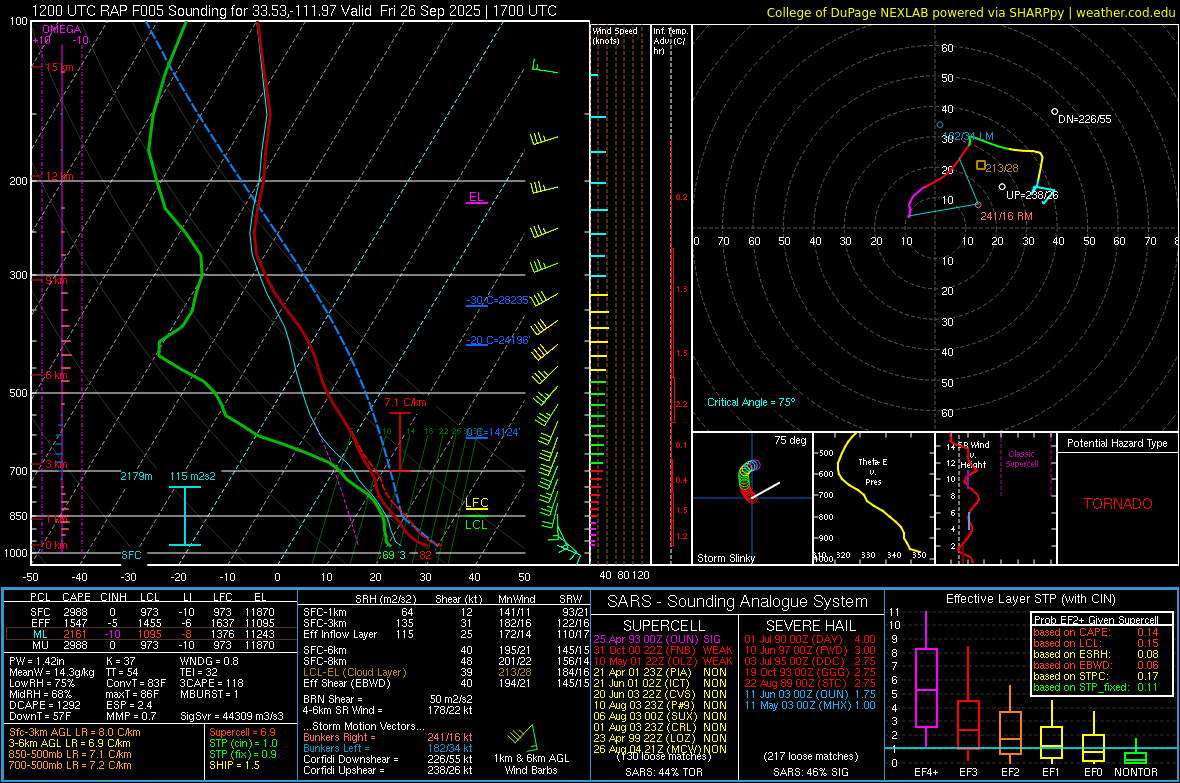1180x783 pixels.
Task: Click the red '241/16 RM' storm motion label
Action: (x=1006, y=216)
